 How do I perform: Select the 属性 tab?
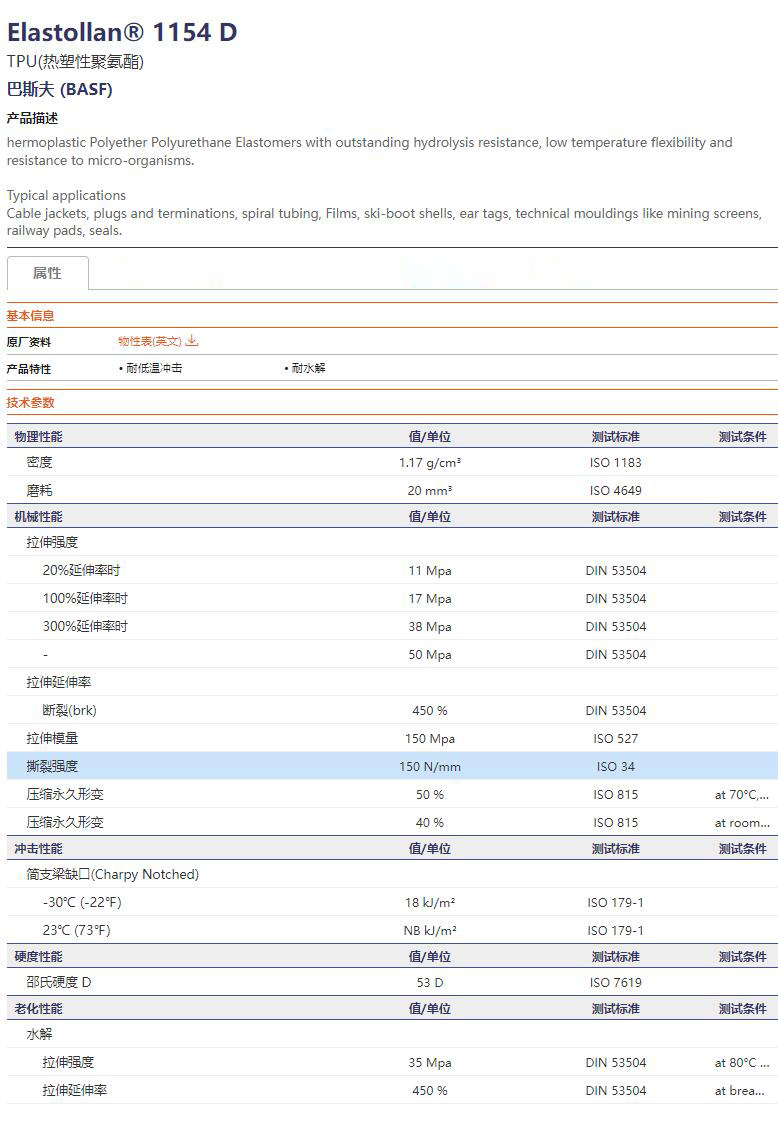click(x=48, y=273)
